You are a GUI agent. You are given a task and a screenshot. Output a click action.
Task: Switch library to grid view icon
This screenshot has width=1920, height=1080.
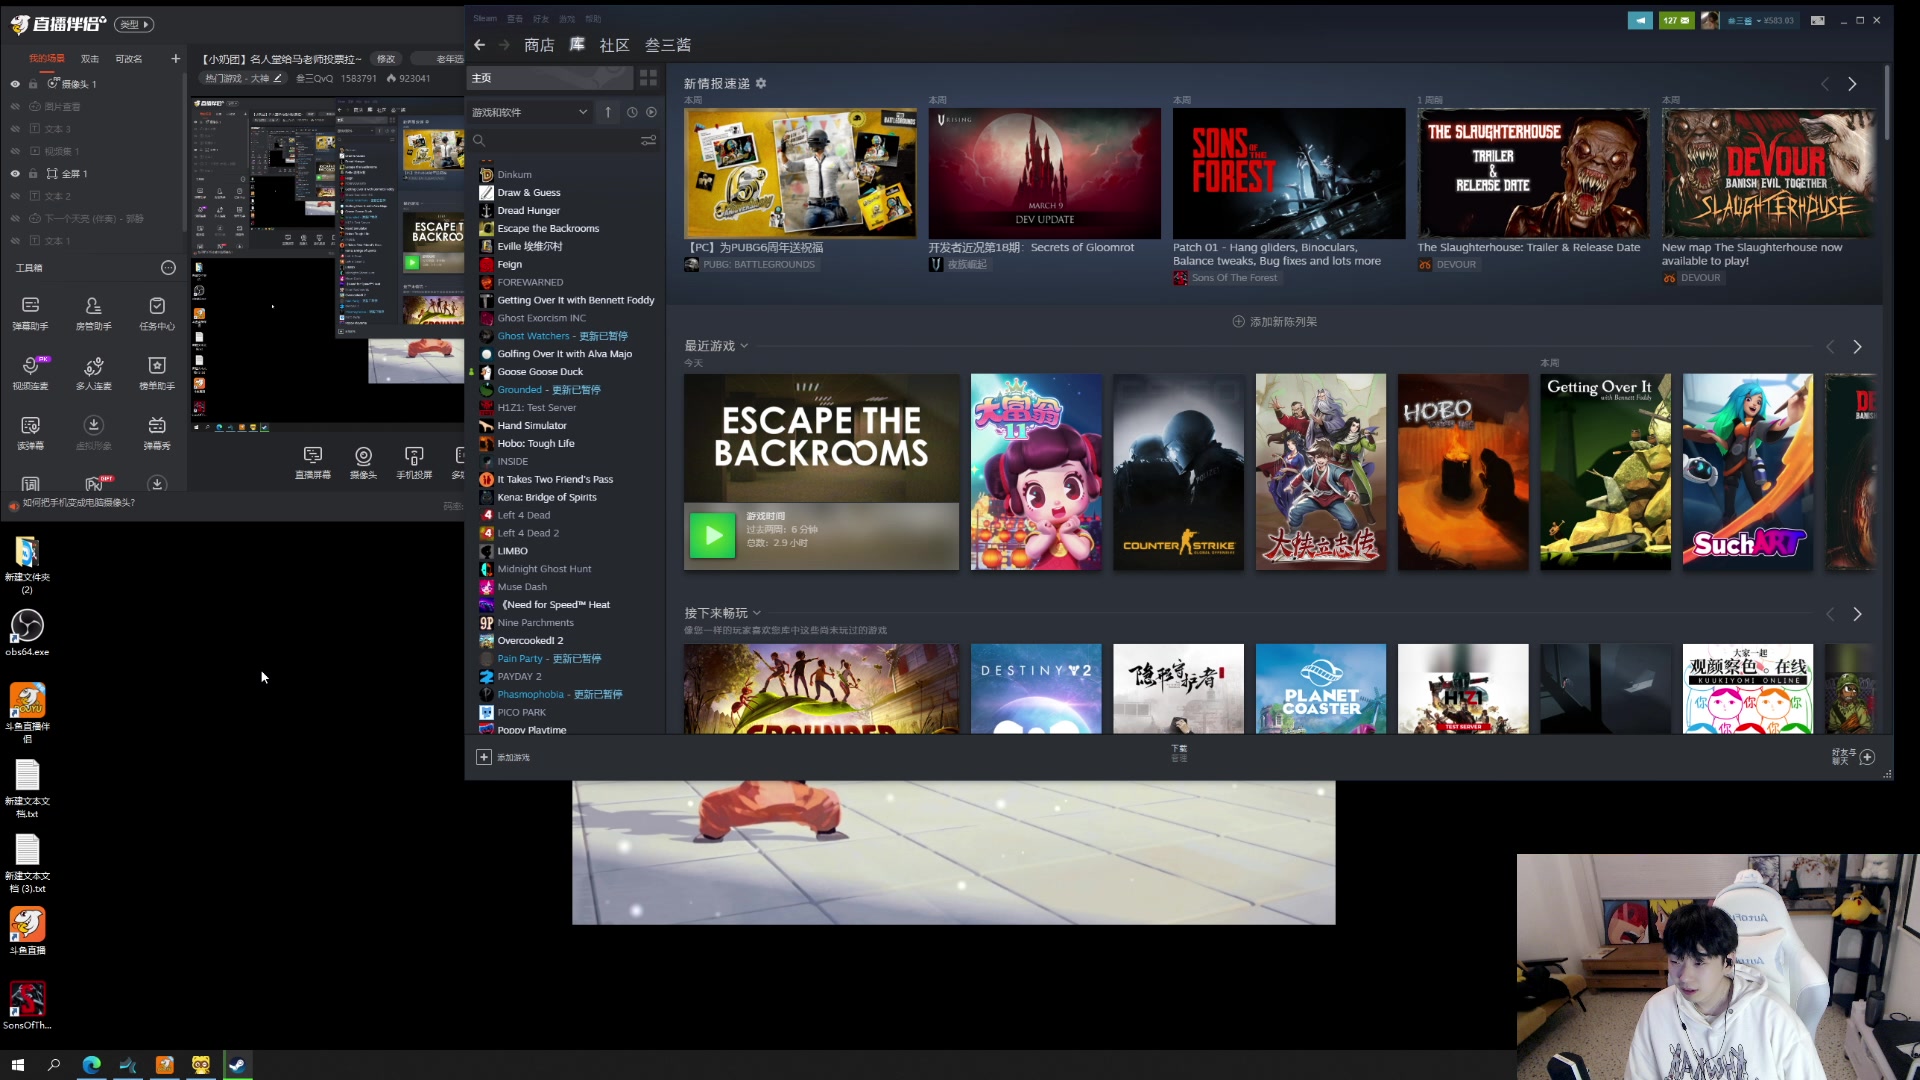click(x=648, y=78)
